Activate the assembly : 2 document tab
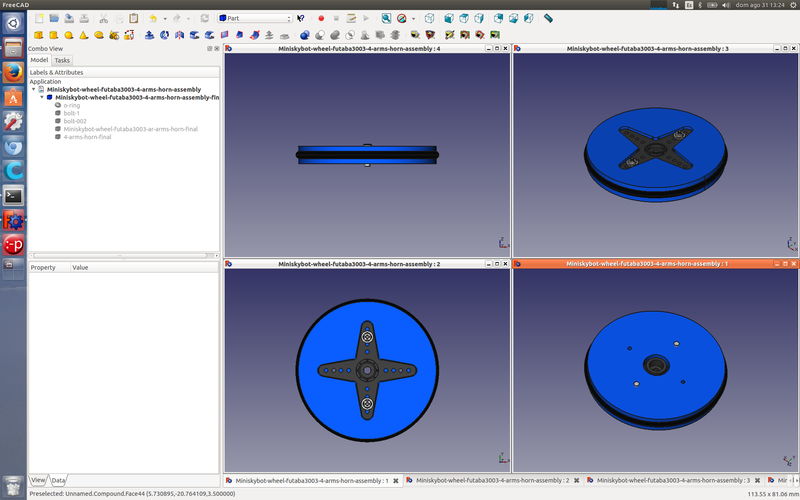800x500 pixels. (490, 480)
